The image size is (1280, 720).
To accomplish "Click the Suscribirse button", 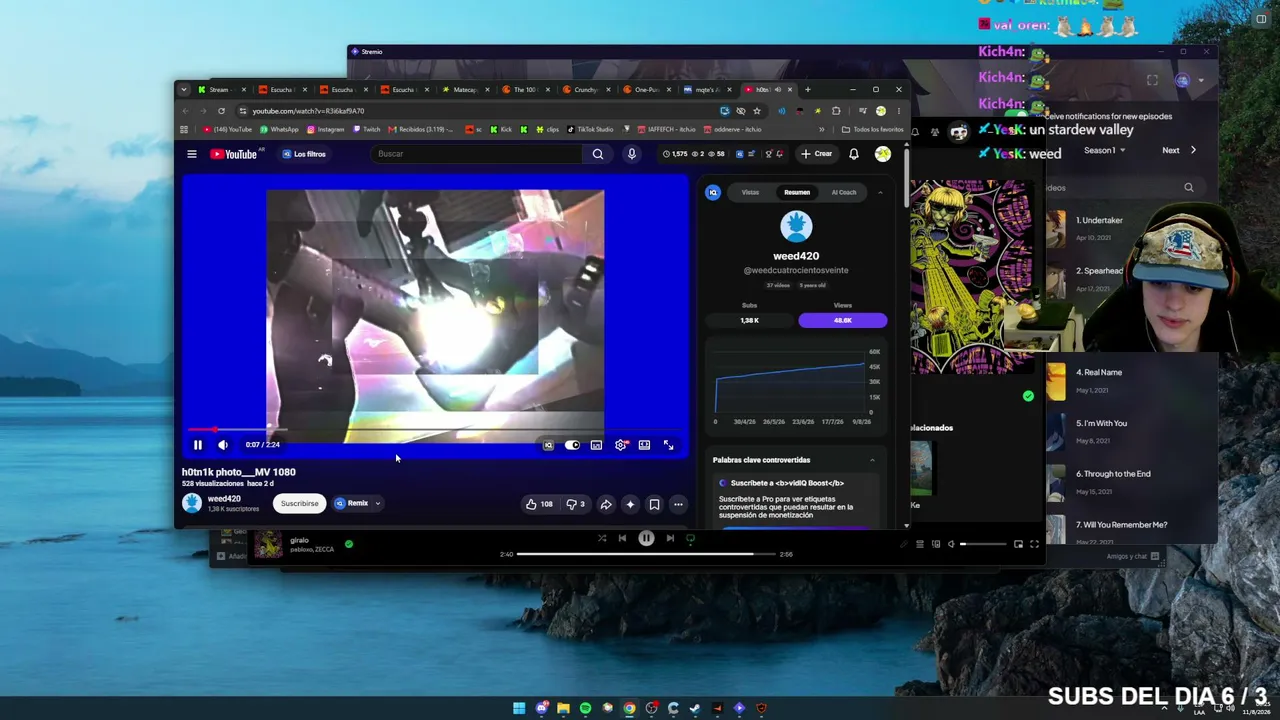I will tap(299, 503).
